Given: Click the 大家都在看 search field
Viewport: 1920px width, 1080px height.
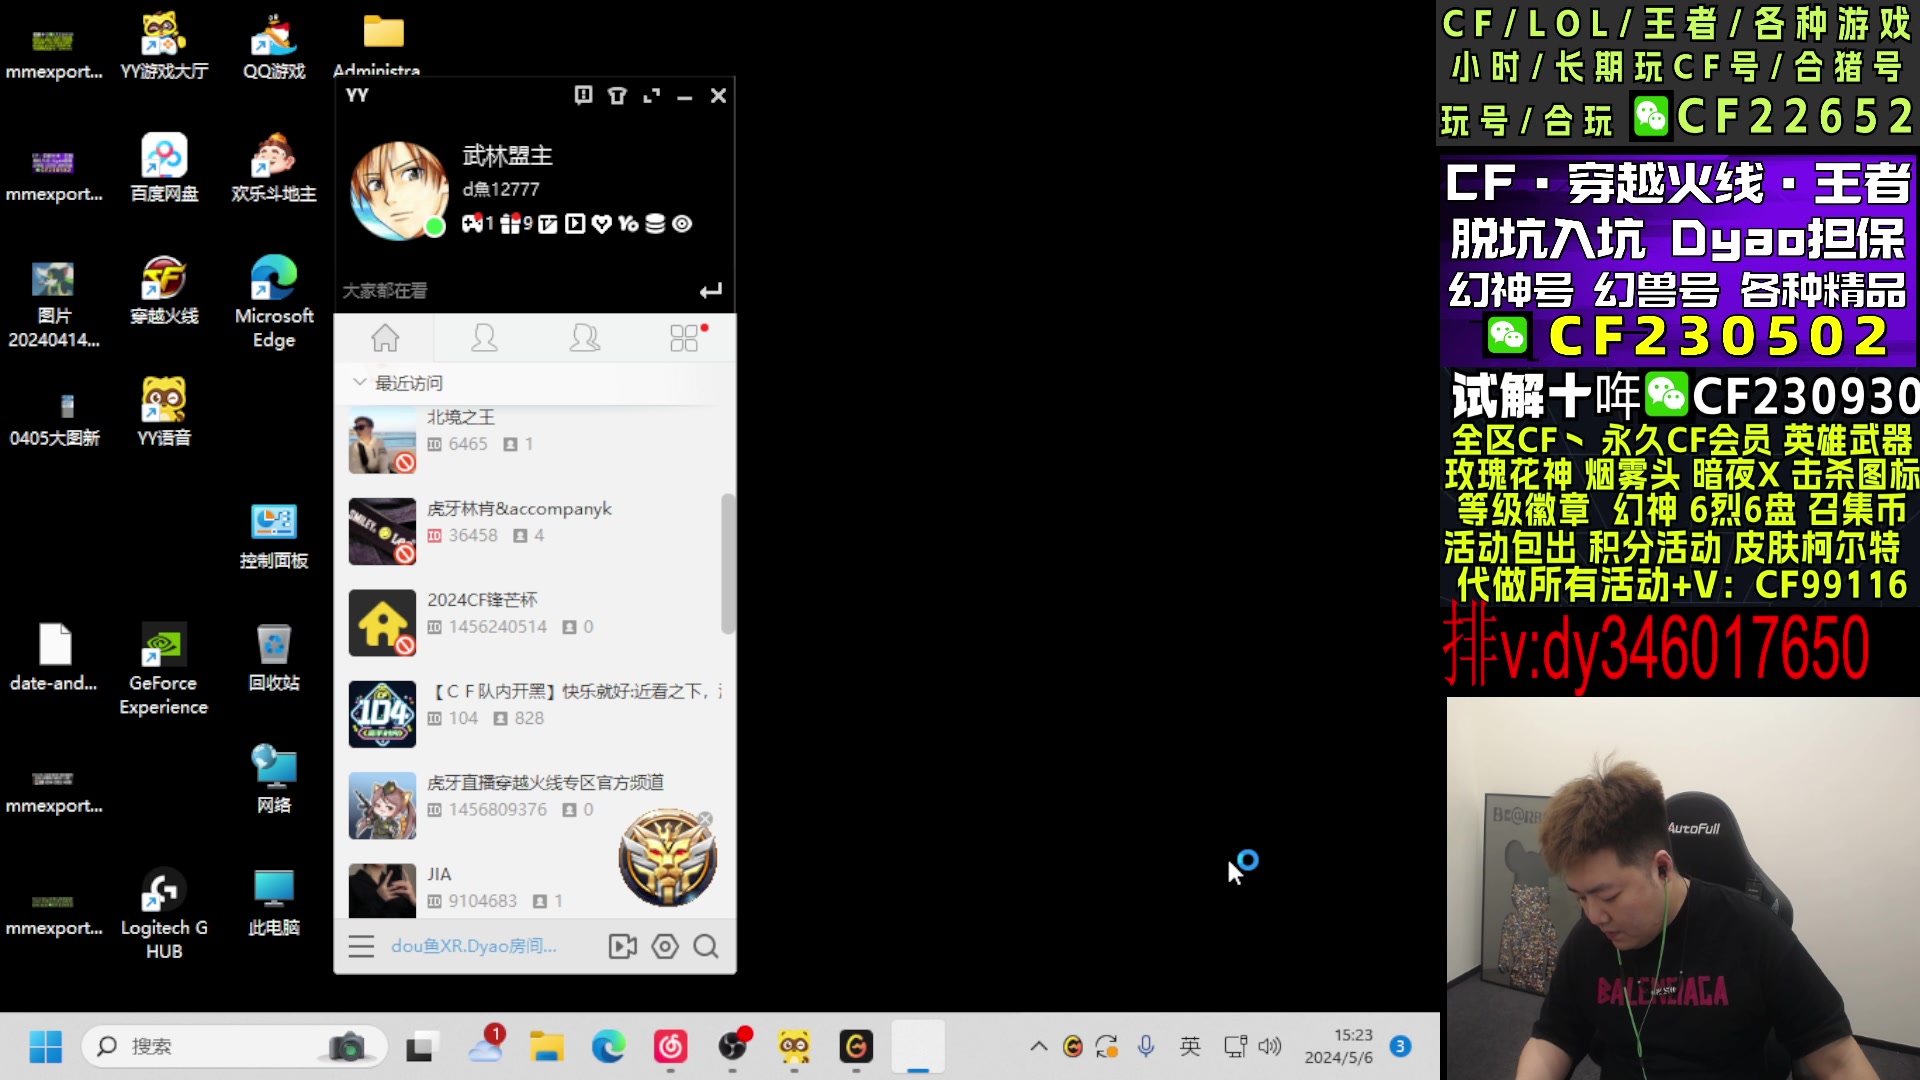Looking at the screenshot, I should click(x=515, y=291).
